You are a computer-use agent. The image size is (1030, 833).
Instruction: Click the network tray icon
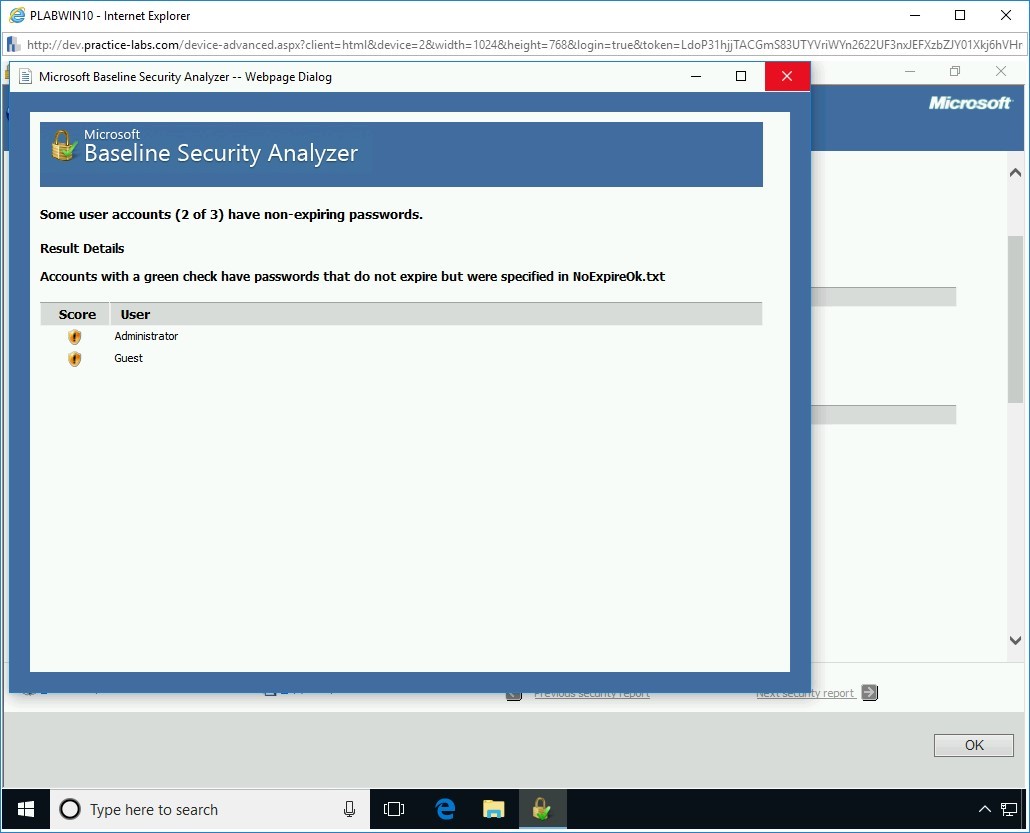coord(1009,809)
